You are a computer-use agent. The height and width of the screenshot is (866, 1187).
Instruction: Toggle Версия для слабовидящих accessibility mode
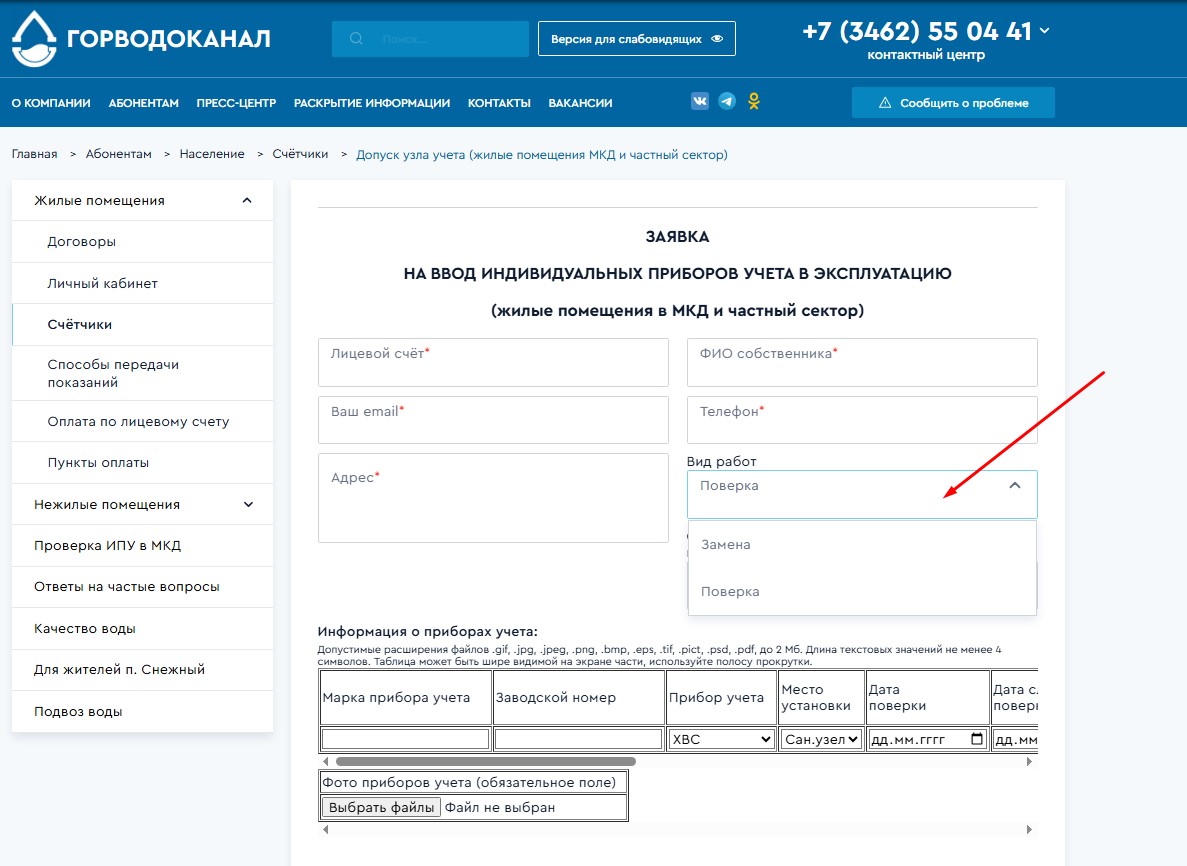tap(636, 39)
